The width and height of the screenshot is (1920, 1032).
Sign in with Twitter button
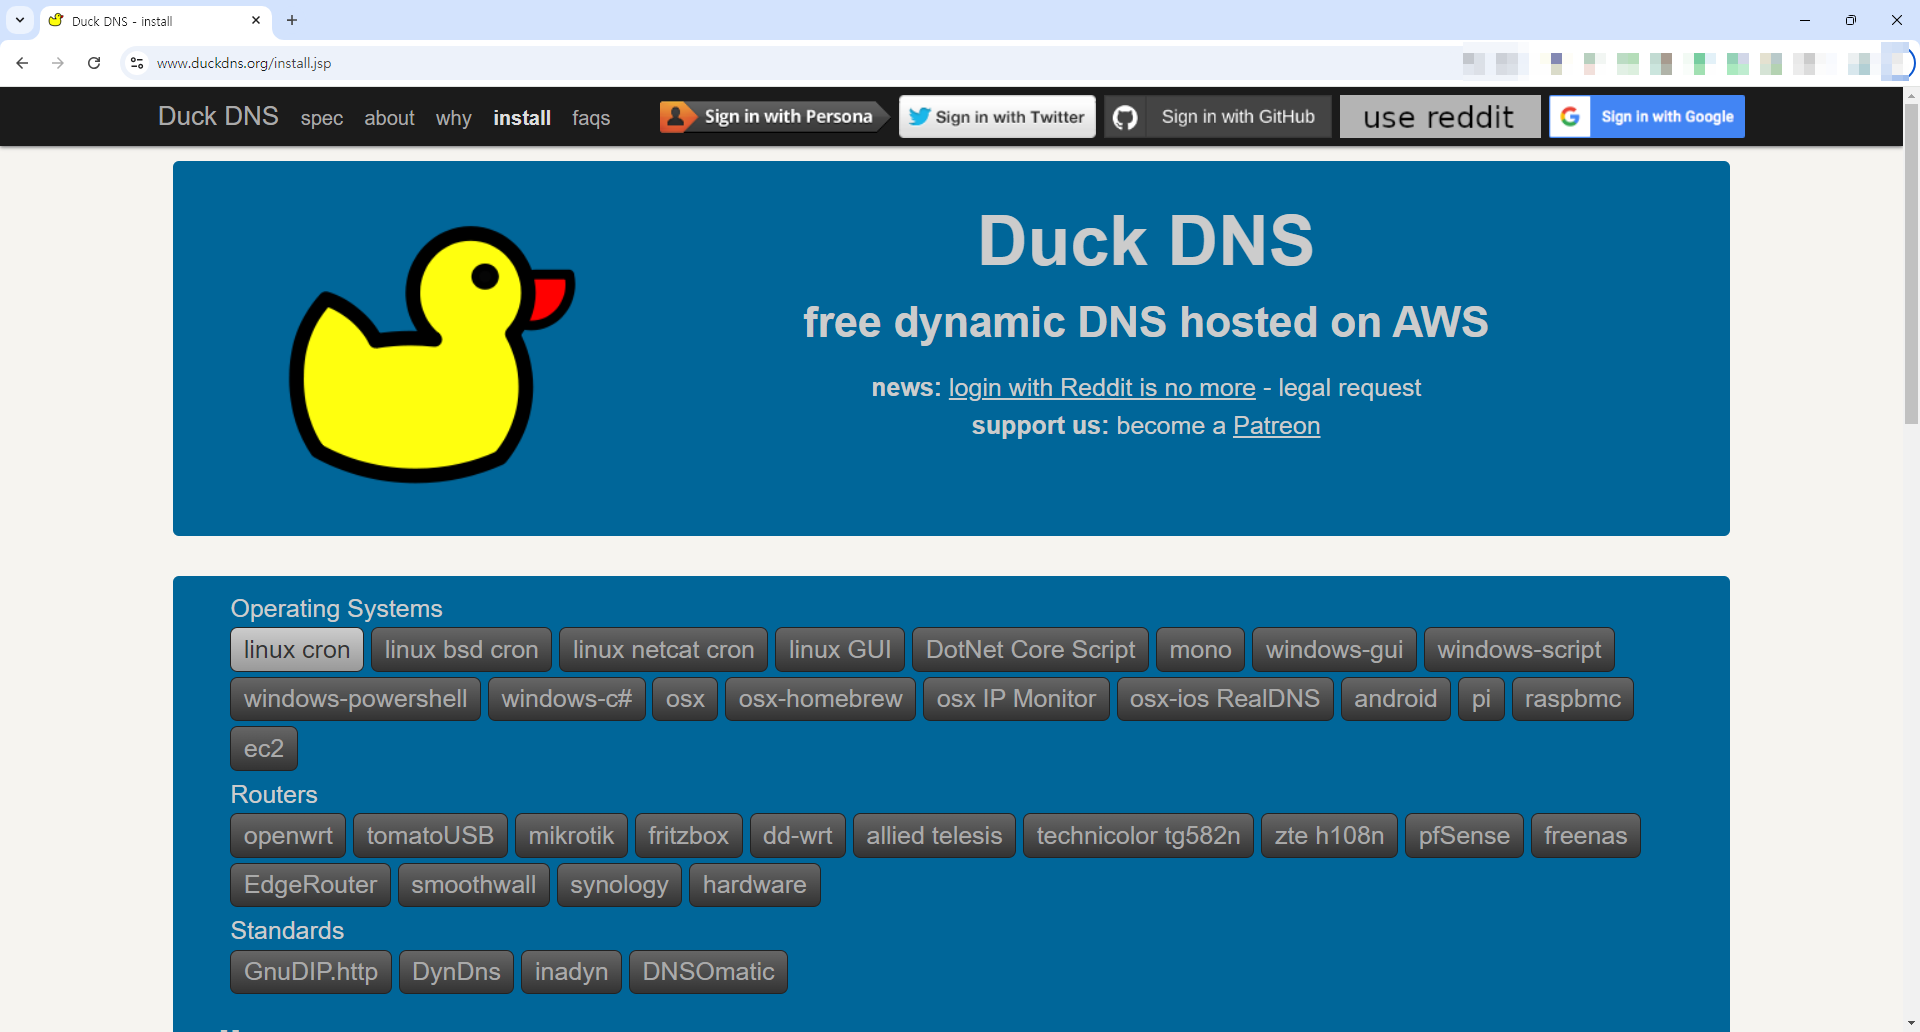tap(997, 117)
